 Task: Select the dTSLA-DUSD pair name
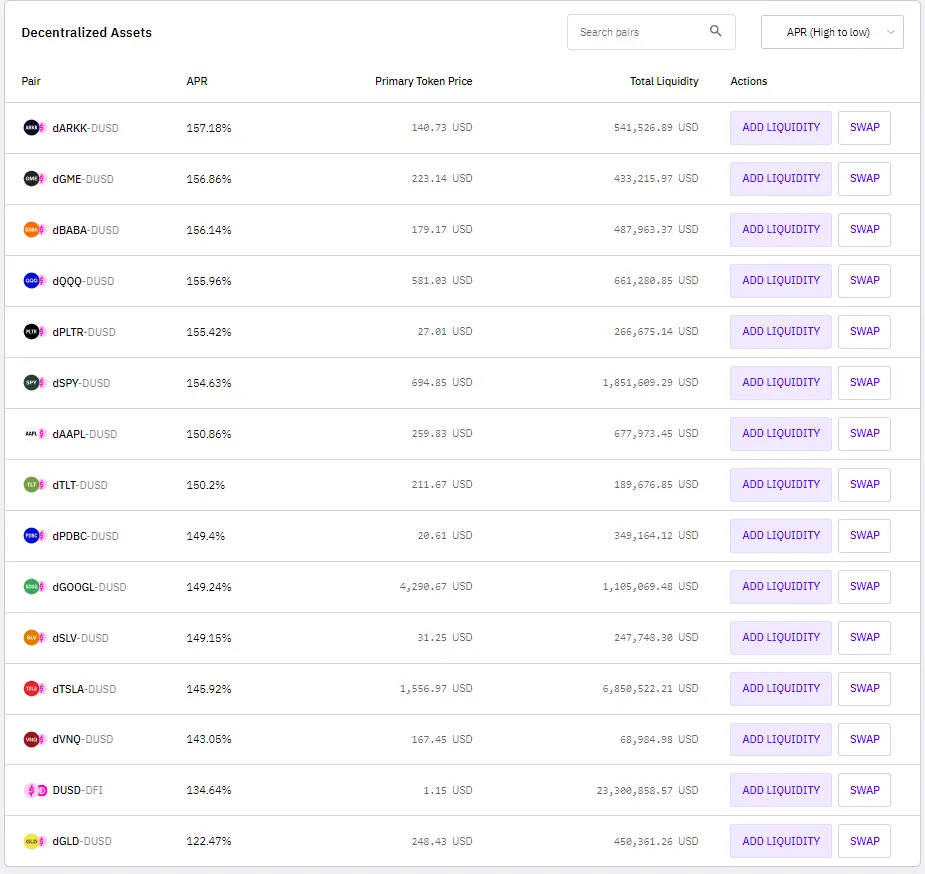[84, 689]
